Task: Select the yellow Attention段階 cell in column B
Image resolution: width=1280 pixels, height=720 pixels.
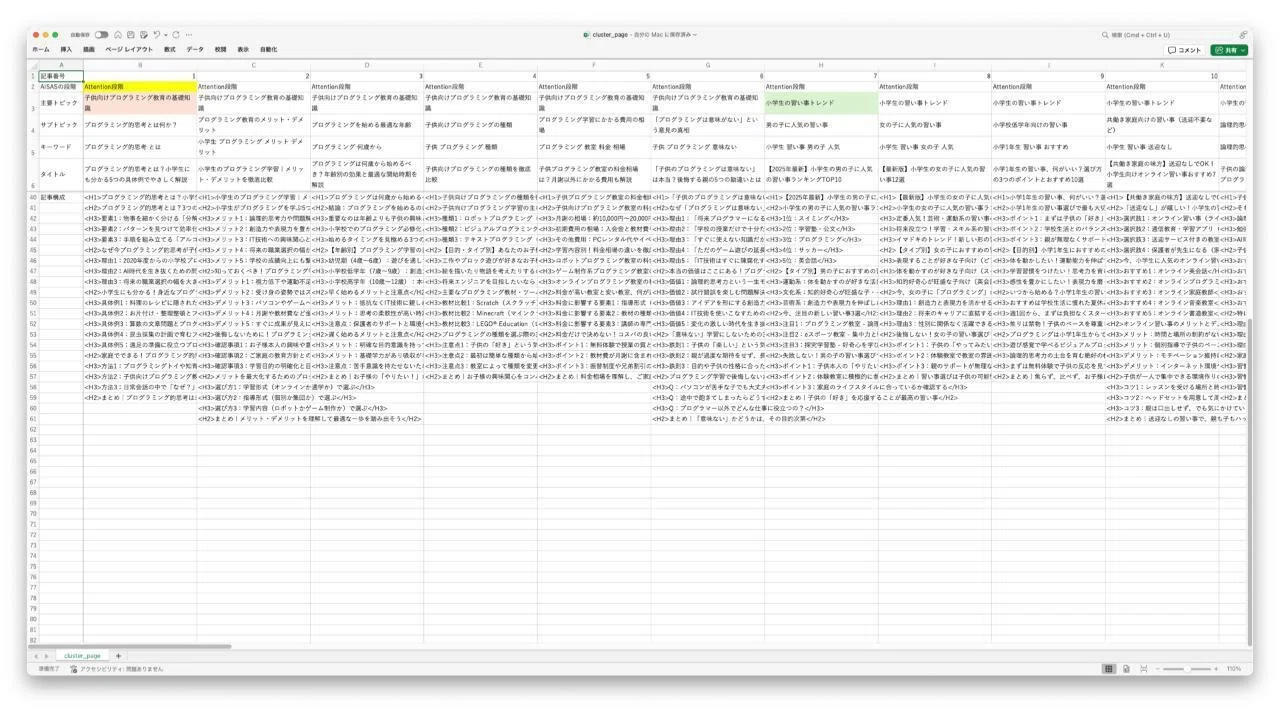Action: pyautogui.click(x=140, y=87)
